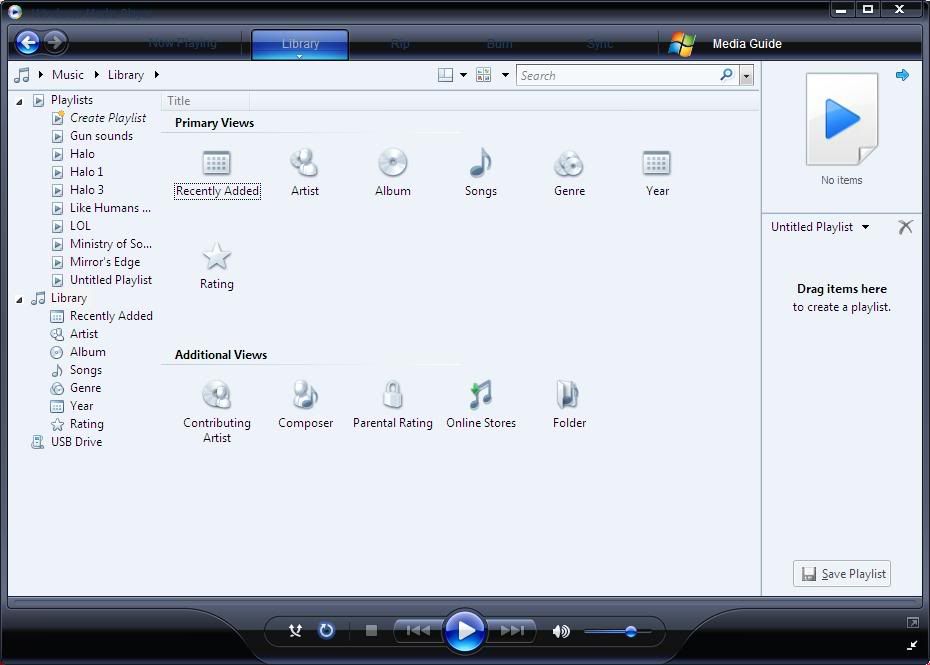
Task: Click the view options grid icon
Action: (483, 75)
